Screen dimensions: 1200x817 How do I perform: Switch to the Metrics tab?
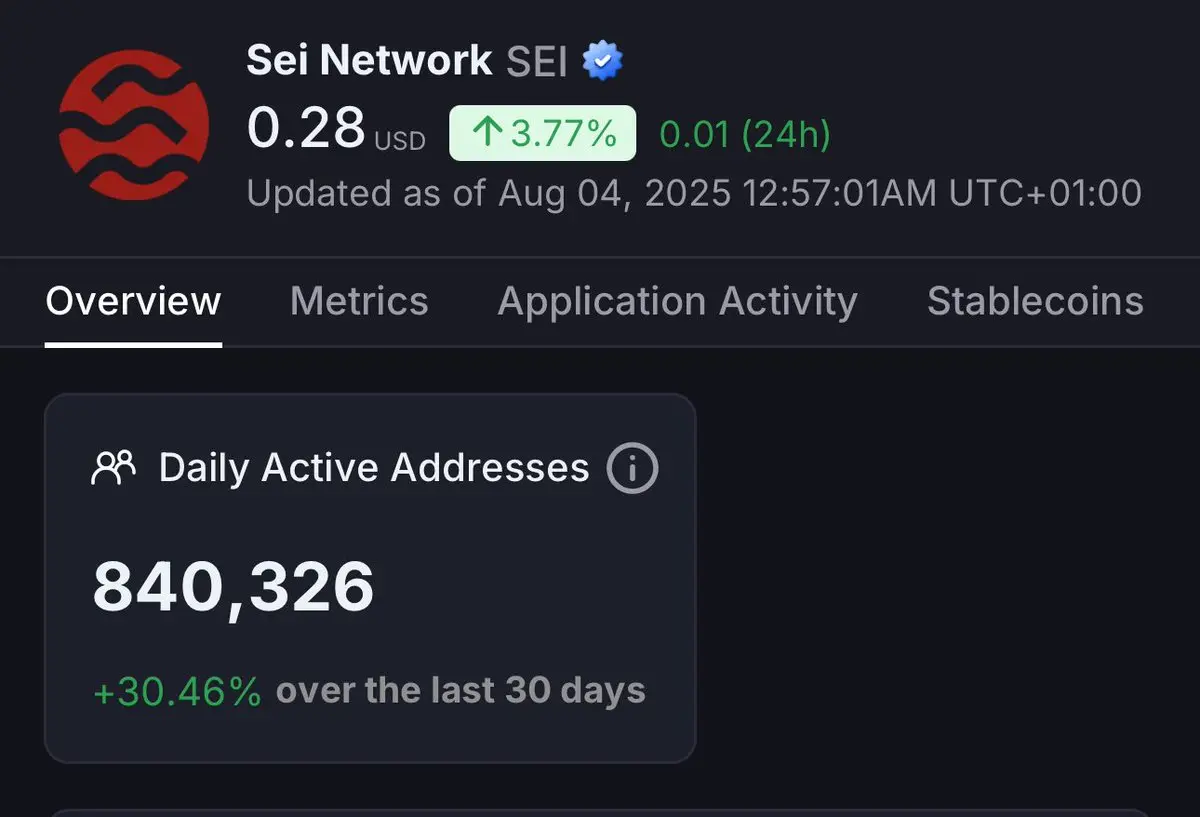[359, 301]
